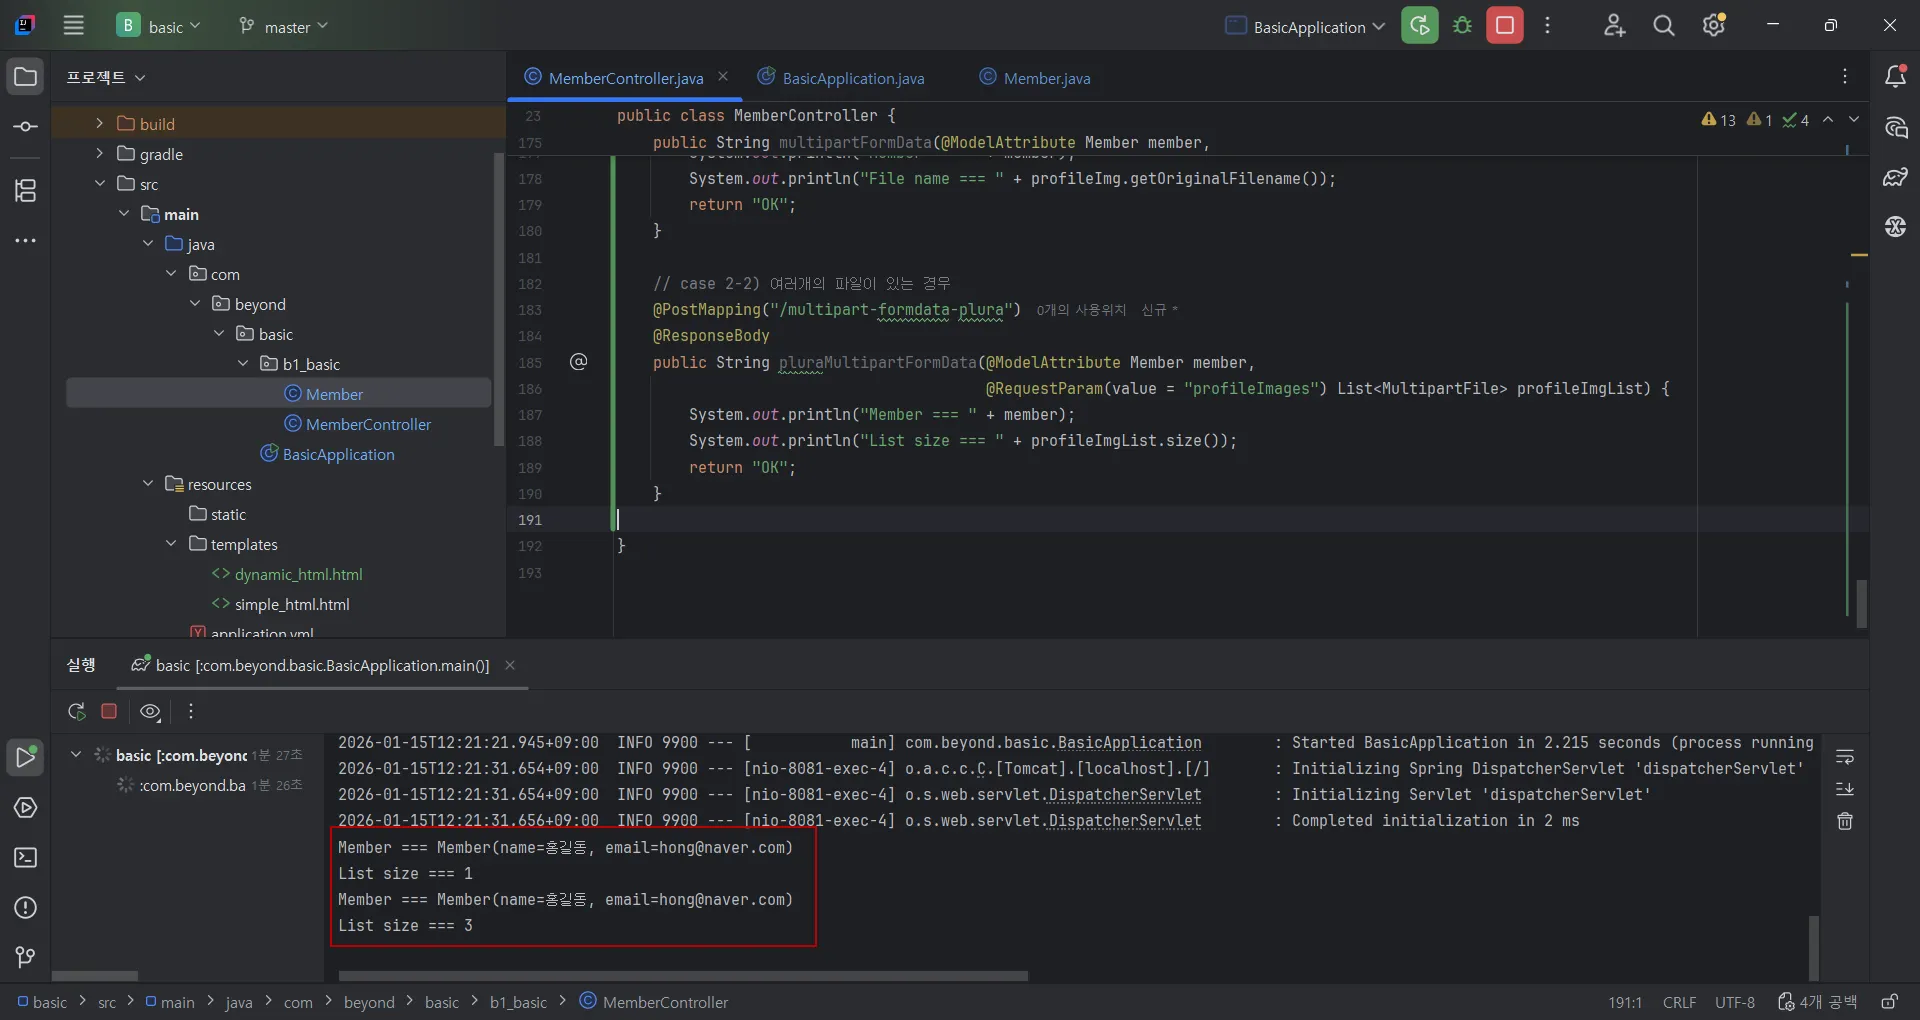Image resolution: width=1920 pixels, height=1020 pixels.
Task: Open the basic project dropdown
Action: pyautogui.click(x=159, y=26)
